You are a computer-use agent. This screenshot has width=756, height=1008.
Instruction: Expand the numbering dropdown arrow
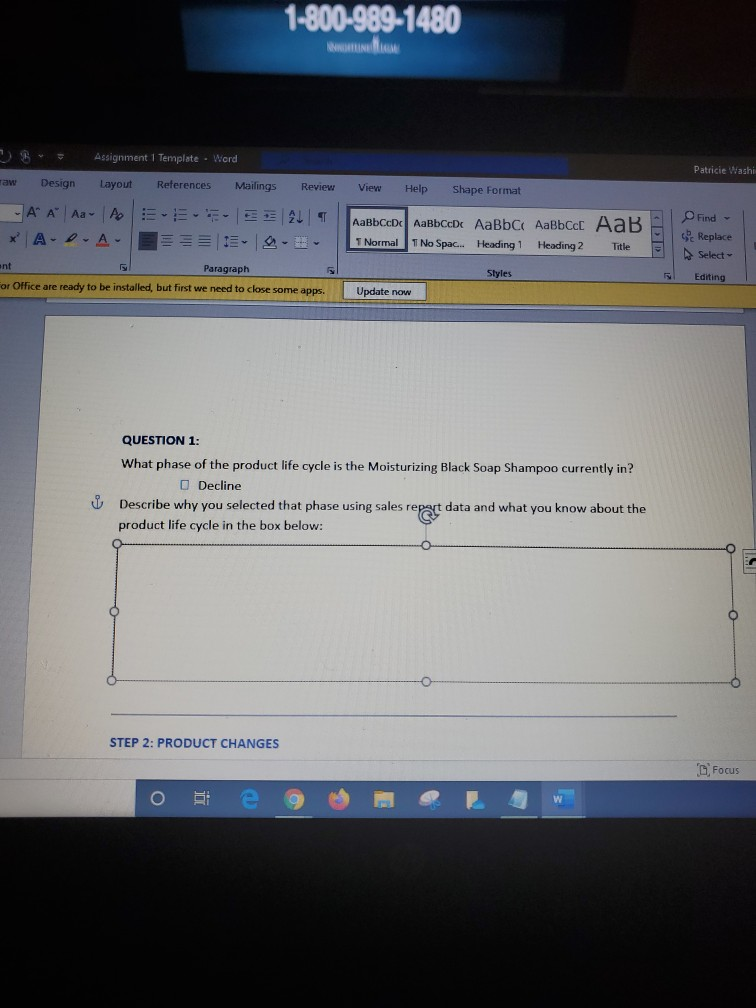click(x=195, y=215)
